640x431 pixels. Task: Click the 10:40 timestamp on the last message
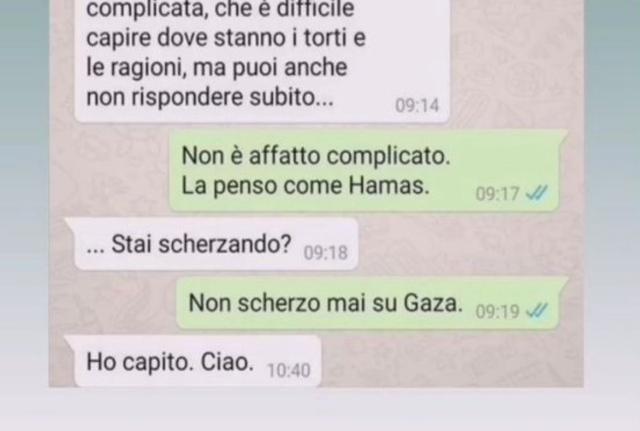[289, 371]
